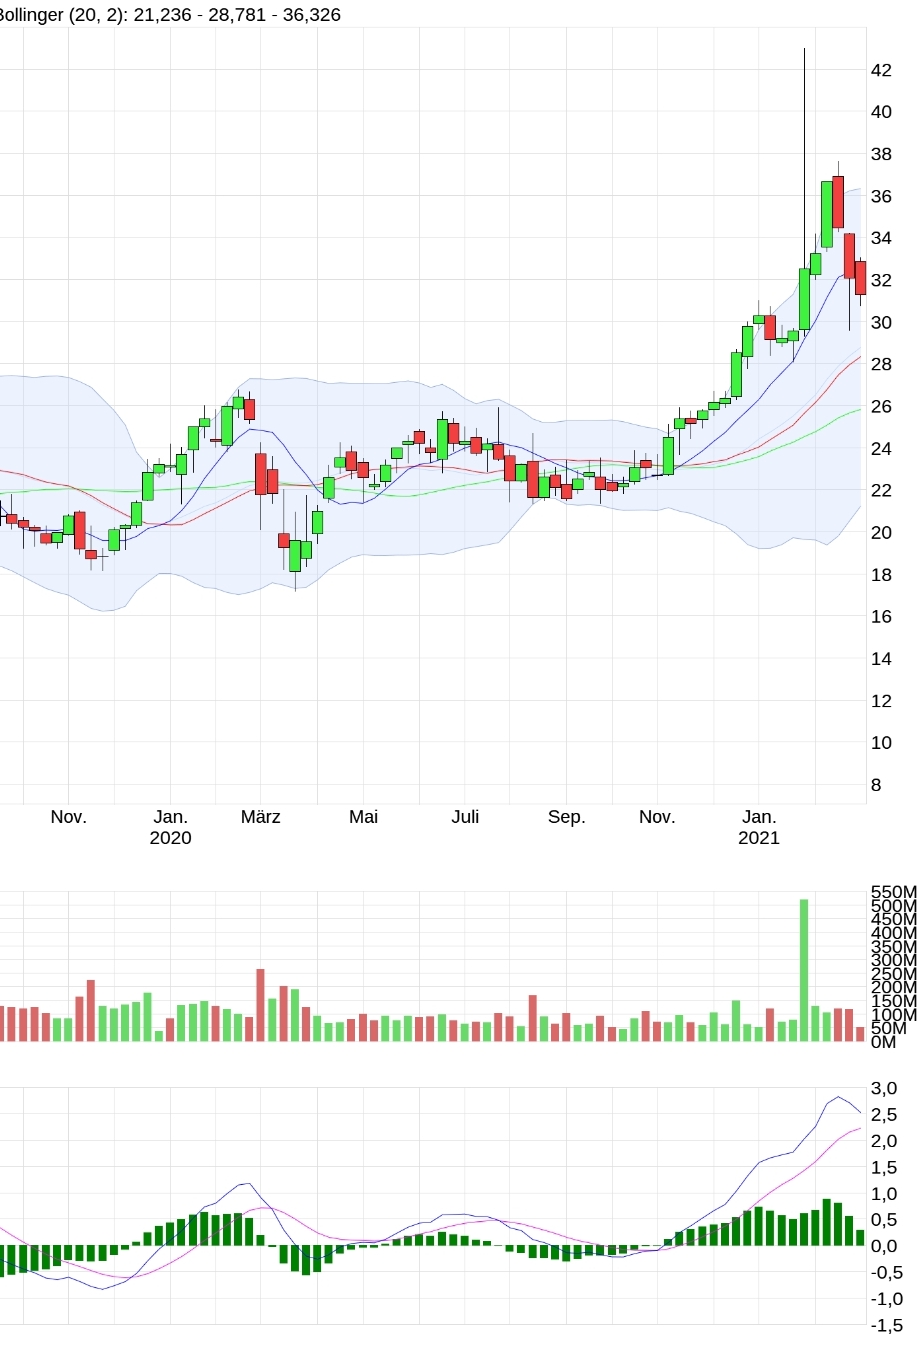Click the price axis value 8
Image resolution: width=920 pixels, height=1353 pixels.
click(876, 785)
